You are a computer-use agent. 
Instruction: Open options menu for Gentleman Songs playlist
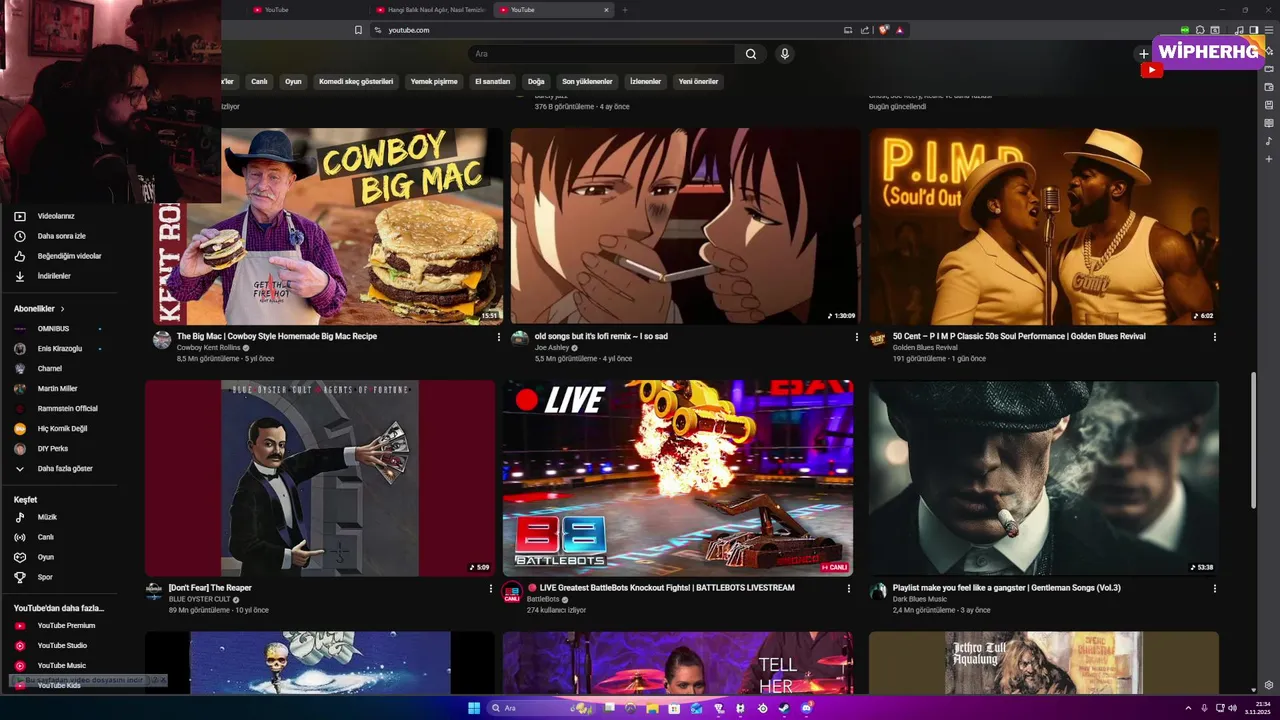coord(1215,589)
